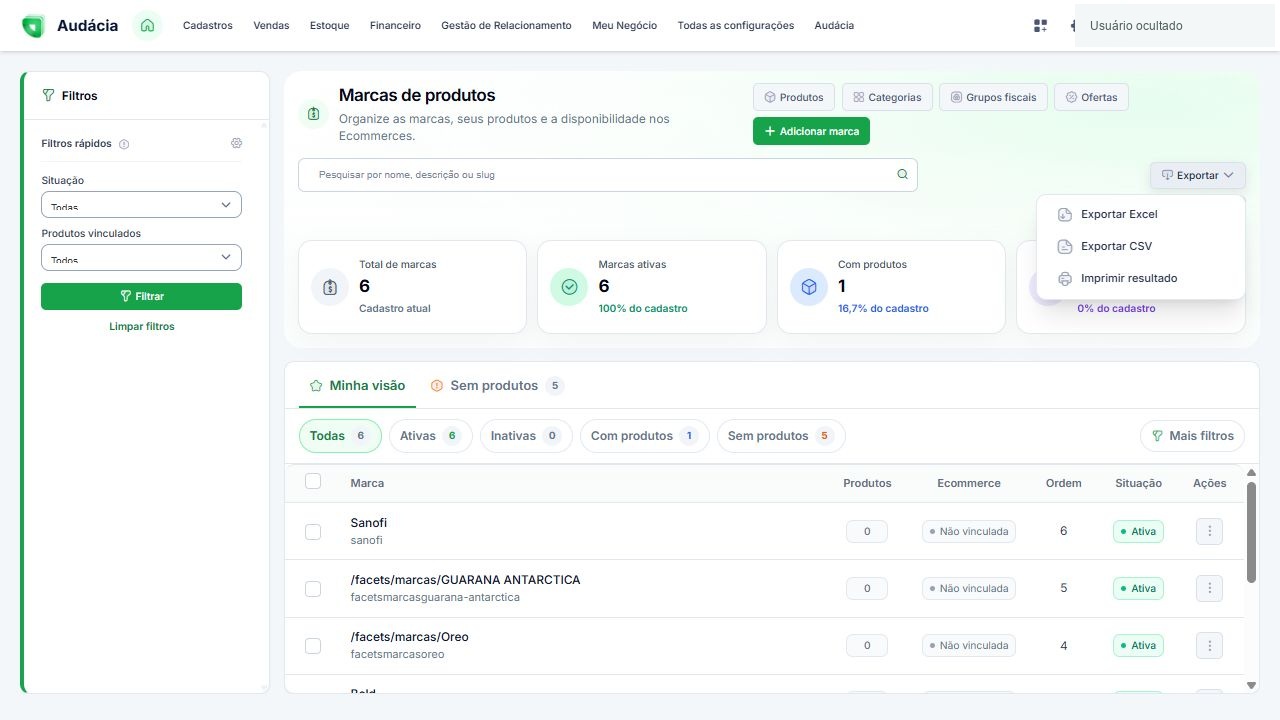Image resolution: width=1280 pixels, height=720 pixels.
Task: Click the Limpar filtros link
Action: coord(142,326)
